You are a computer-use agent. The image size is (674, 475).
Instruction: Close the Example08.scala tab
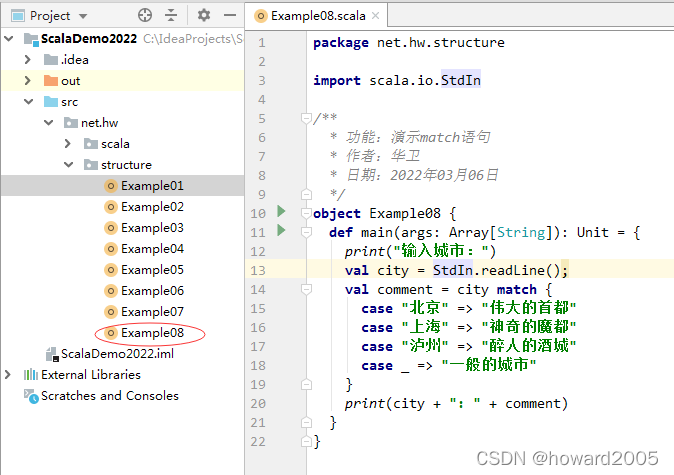pos(375,16)
